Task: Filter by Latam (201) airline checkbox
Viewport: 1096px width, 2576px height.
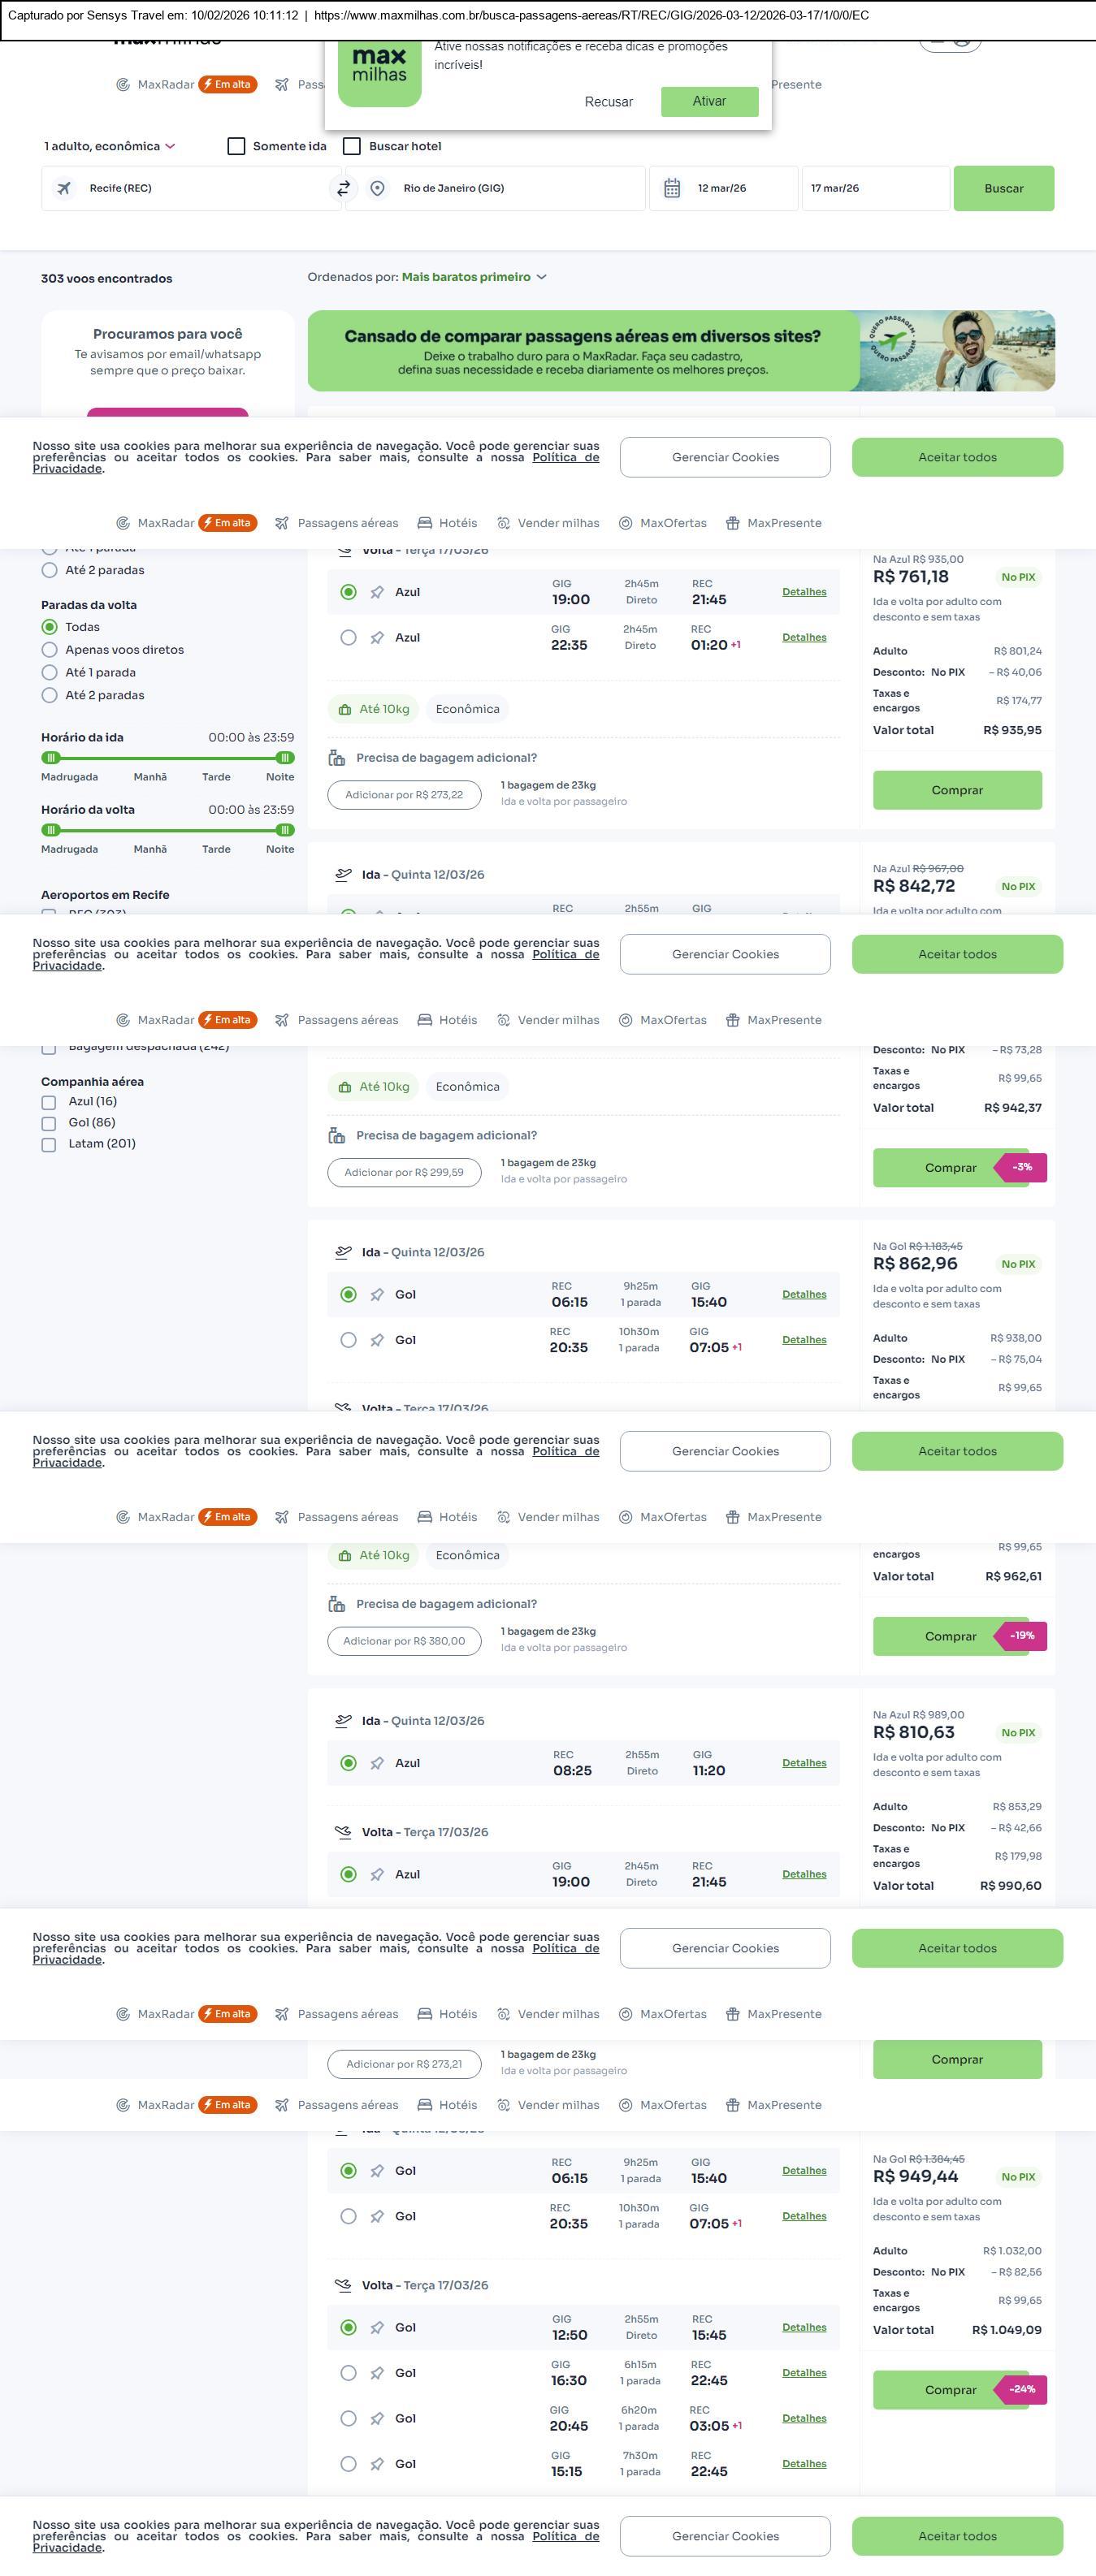Action: [x=48, y=1145]
